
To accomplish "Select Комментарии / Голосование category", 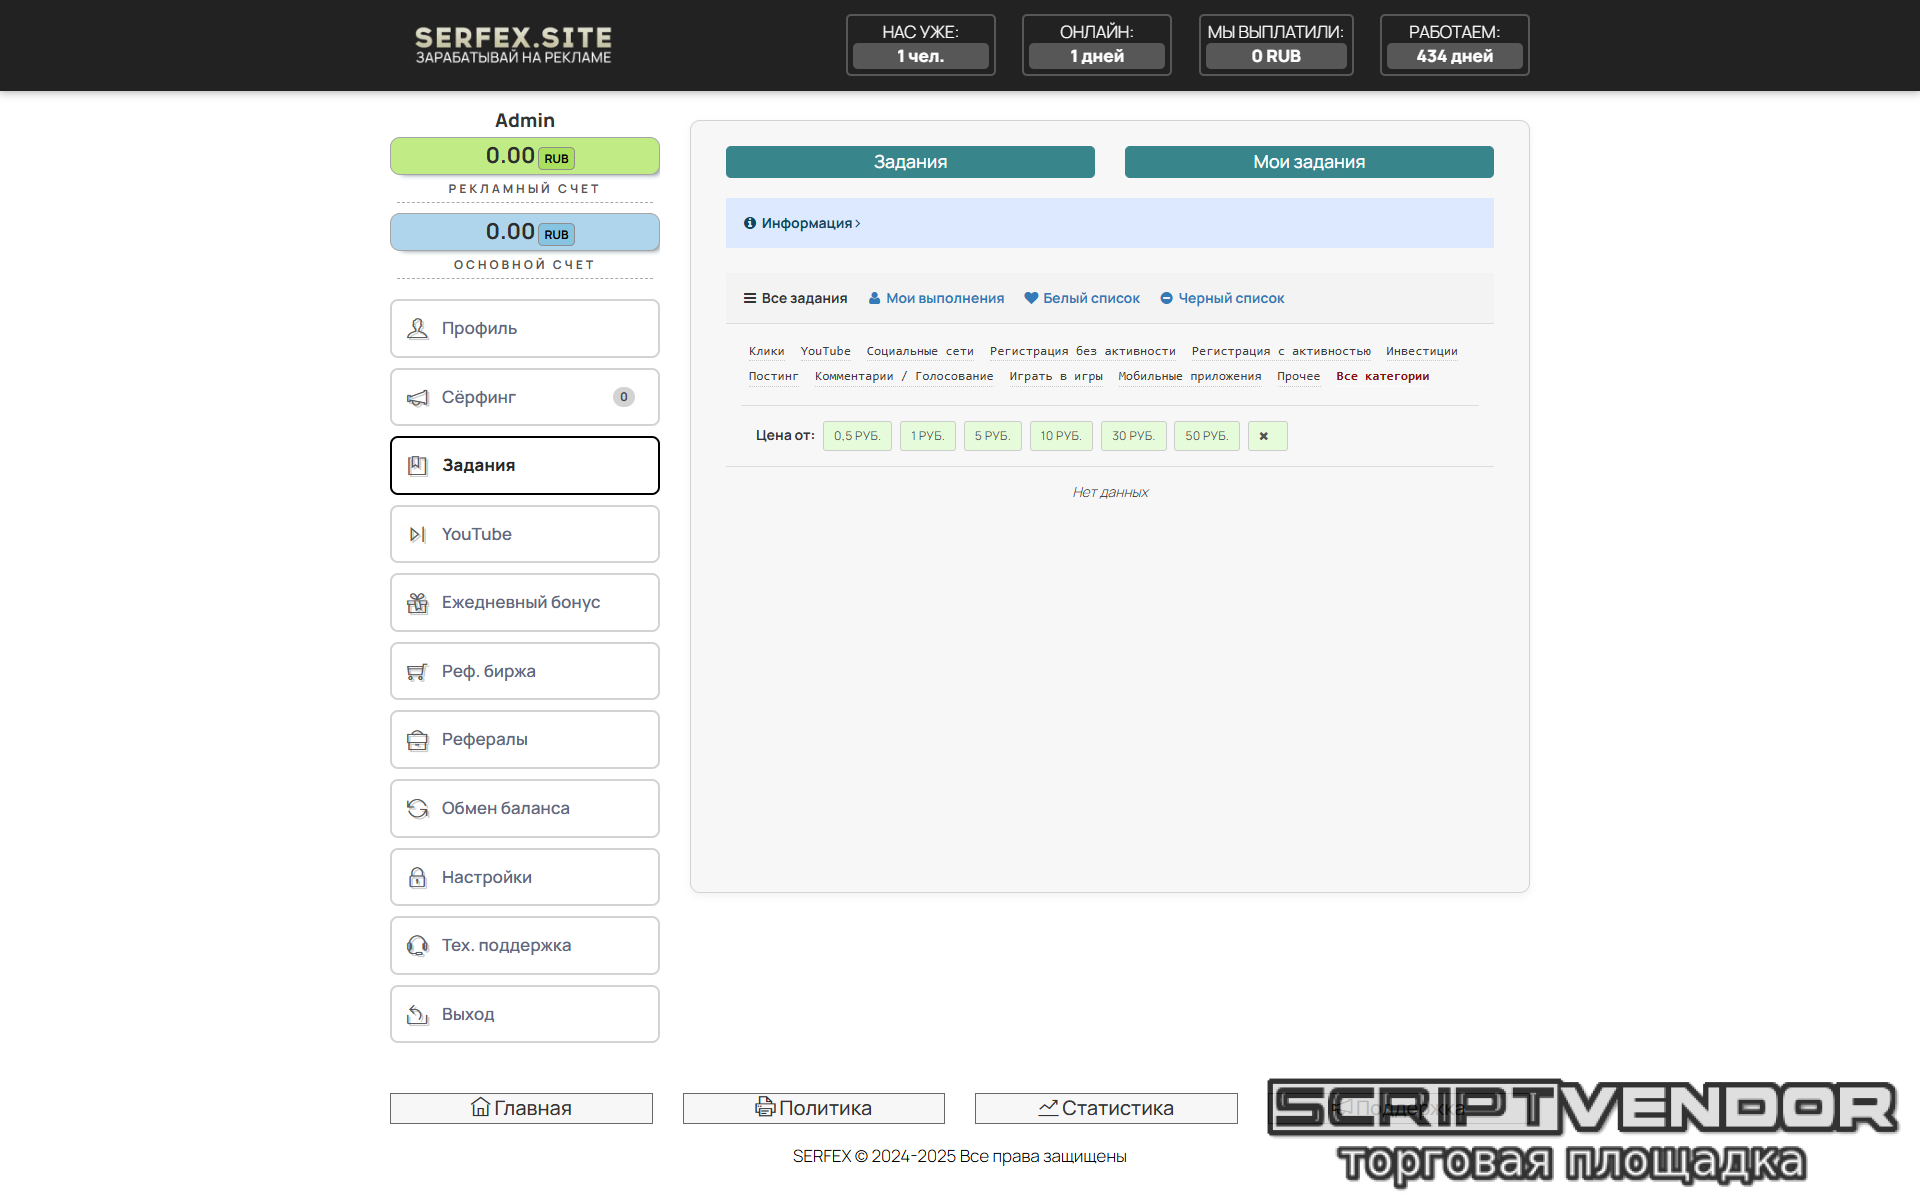I will [904, 376].
